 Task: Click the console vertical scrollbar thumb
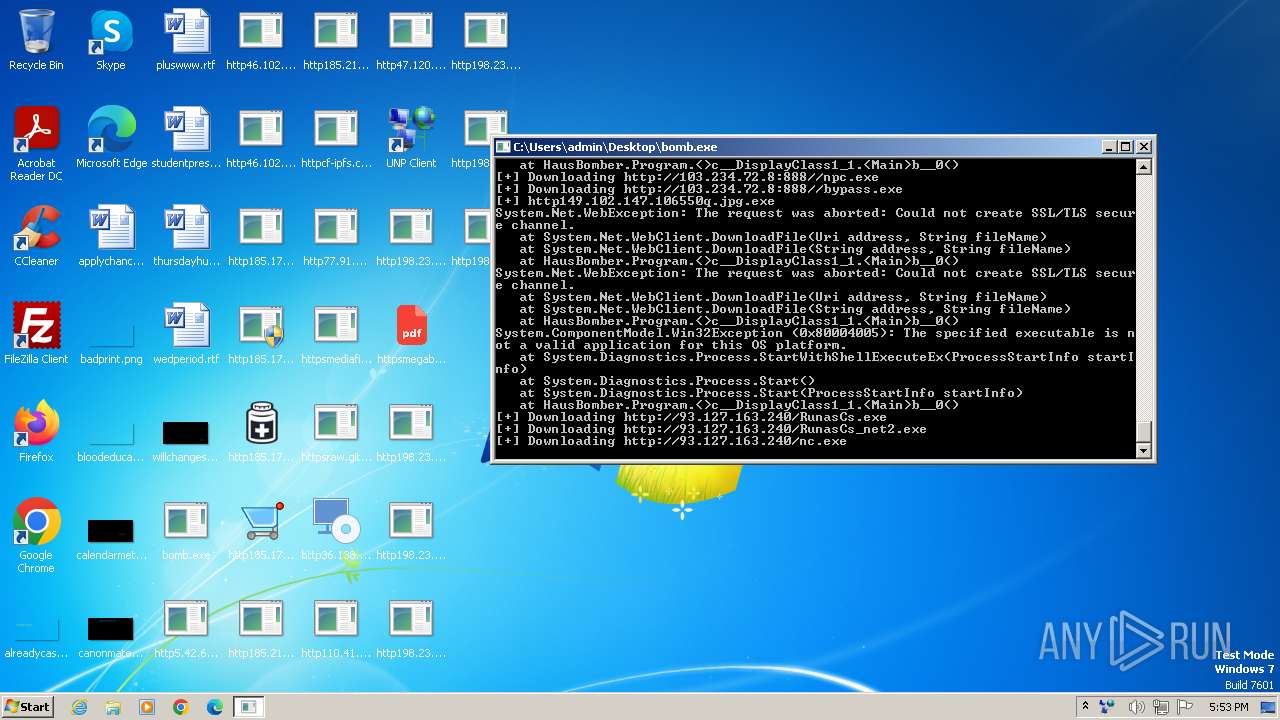1144,432
